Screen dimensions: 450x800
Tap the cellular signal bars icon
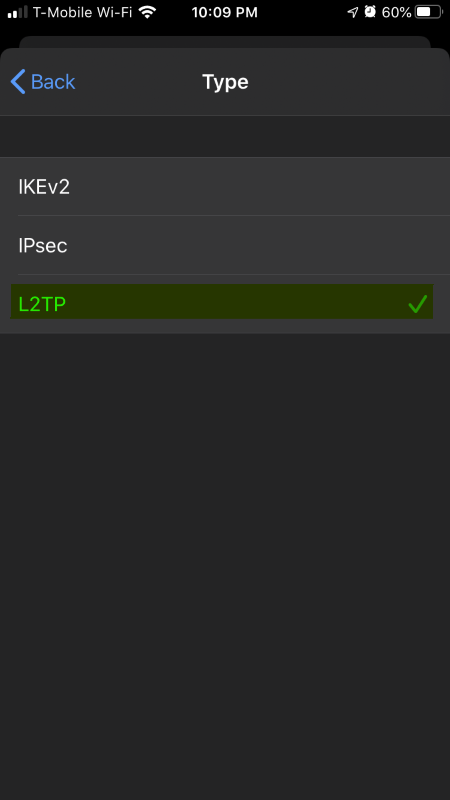point(17,12)
